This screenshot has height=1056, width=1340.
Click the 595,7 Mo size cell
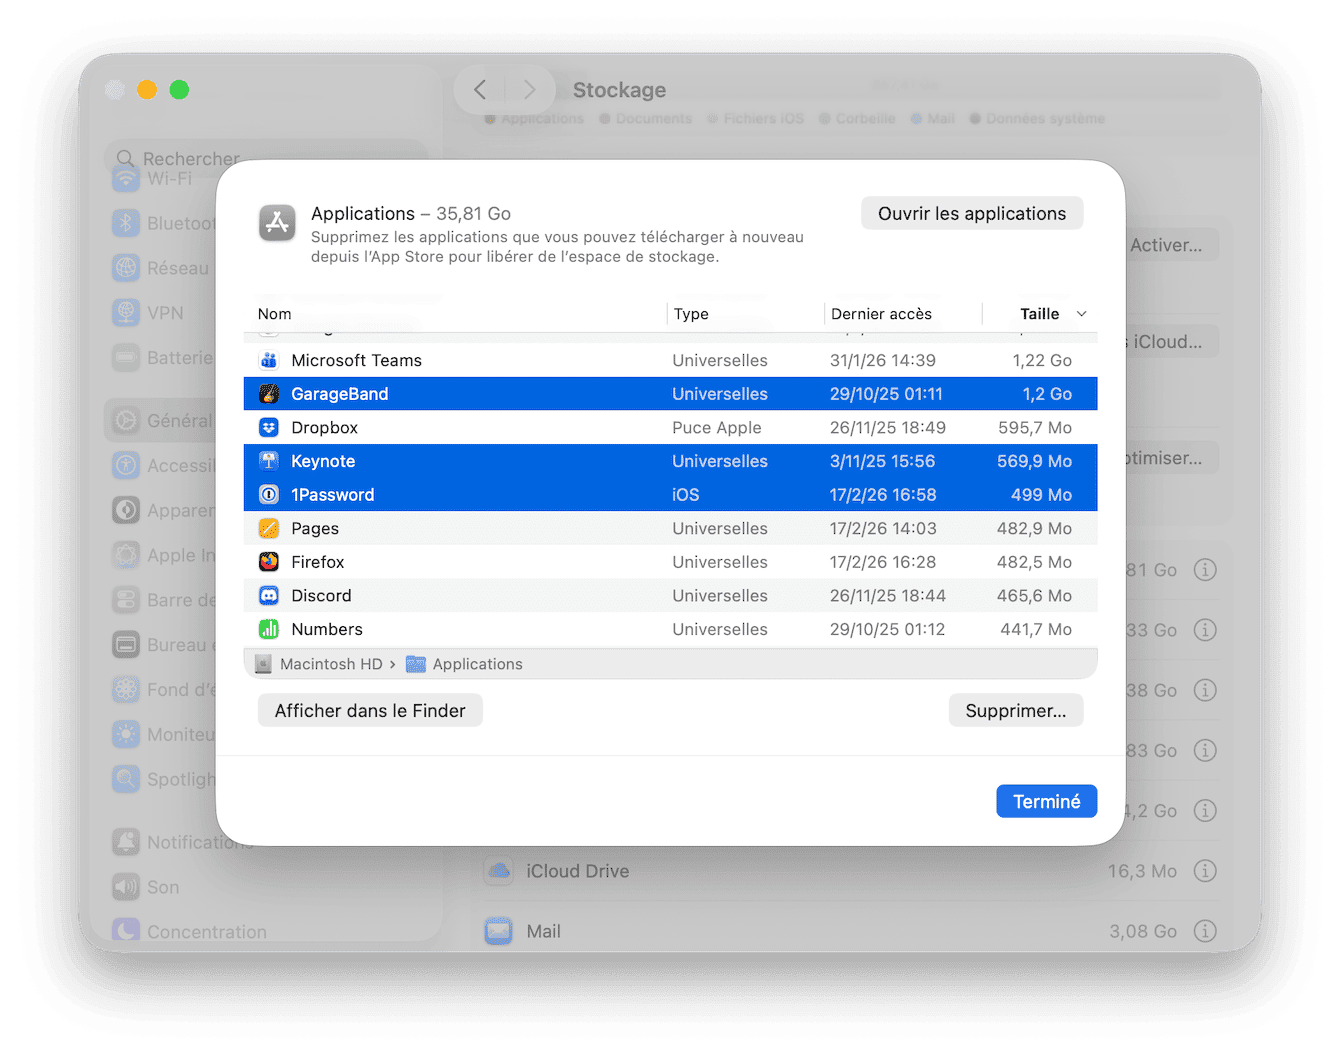(x=1034, y=427)
